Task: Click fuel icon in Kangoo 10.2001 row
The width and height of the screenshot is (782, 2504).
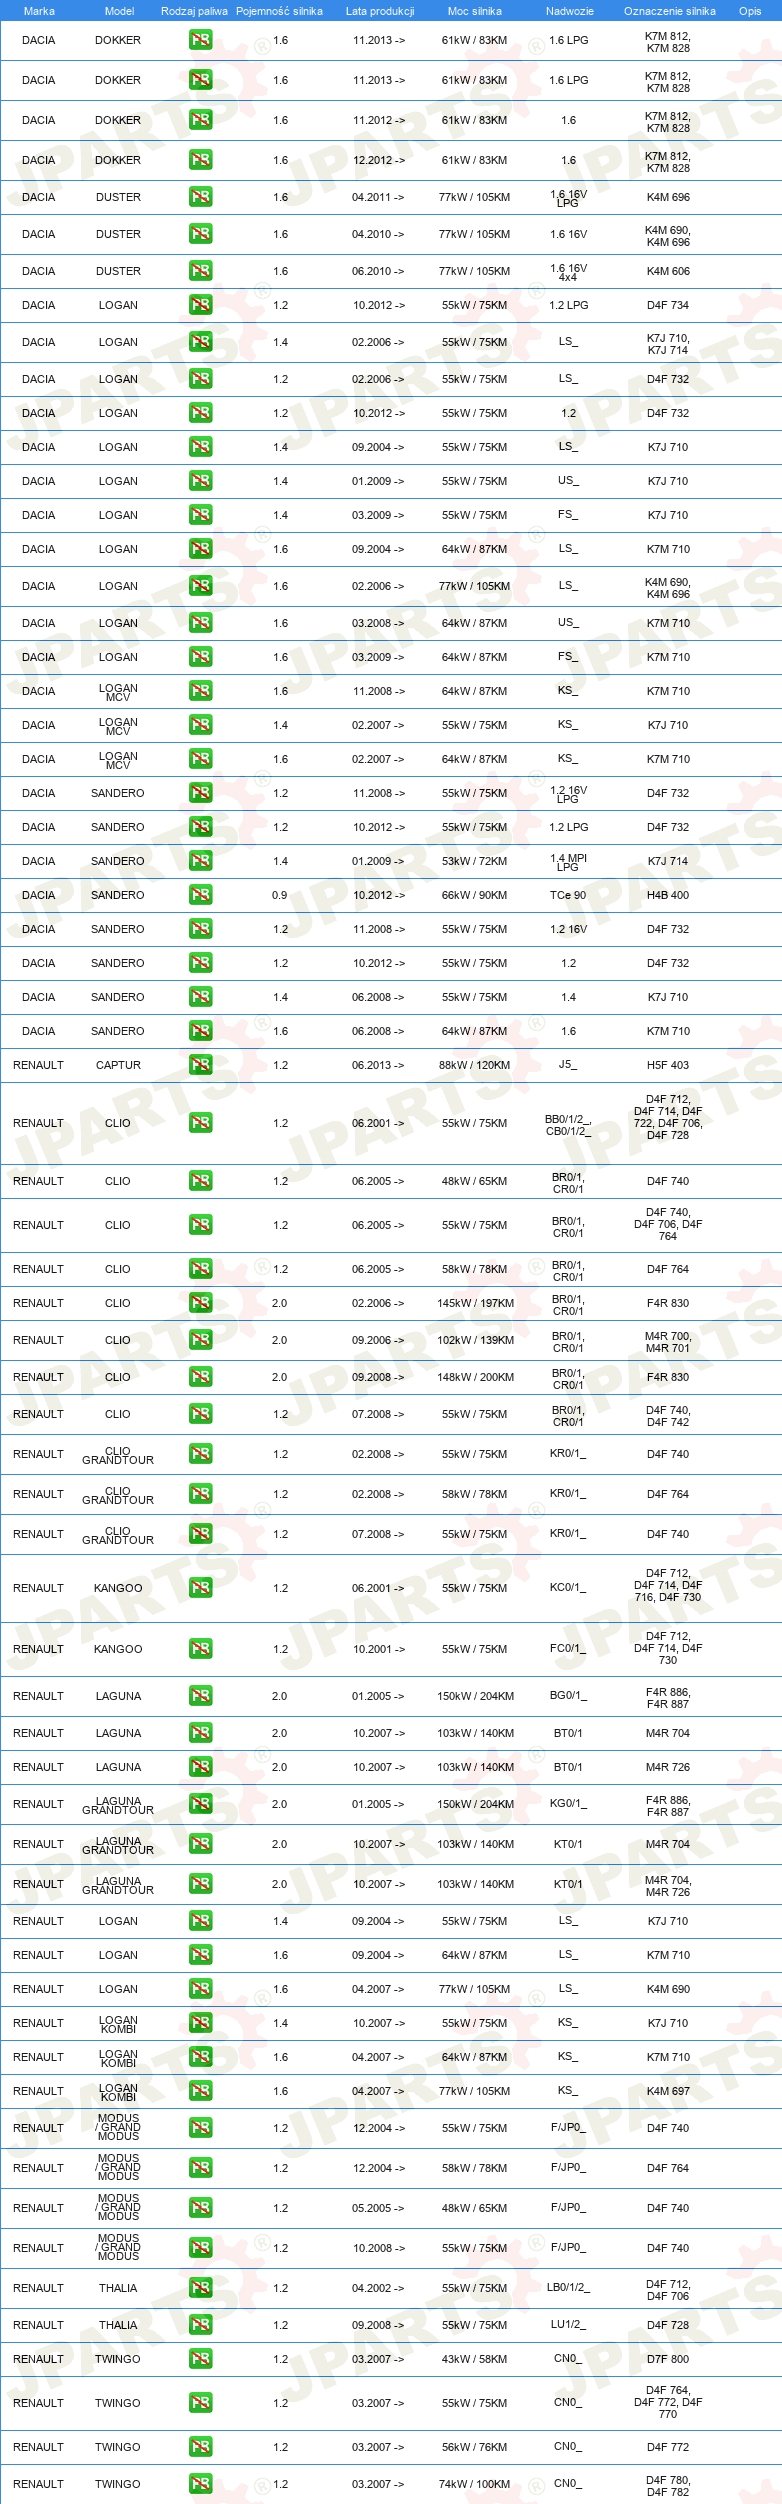Action: (200, 1649)
